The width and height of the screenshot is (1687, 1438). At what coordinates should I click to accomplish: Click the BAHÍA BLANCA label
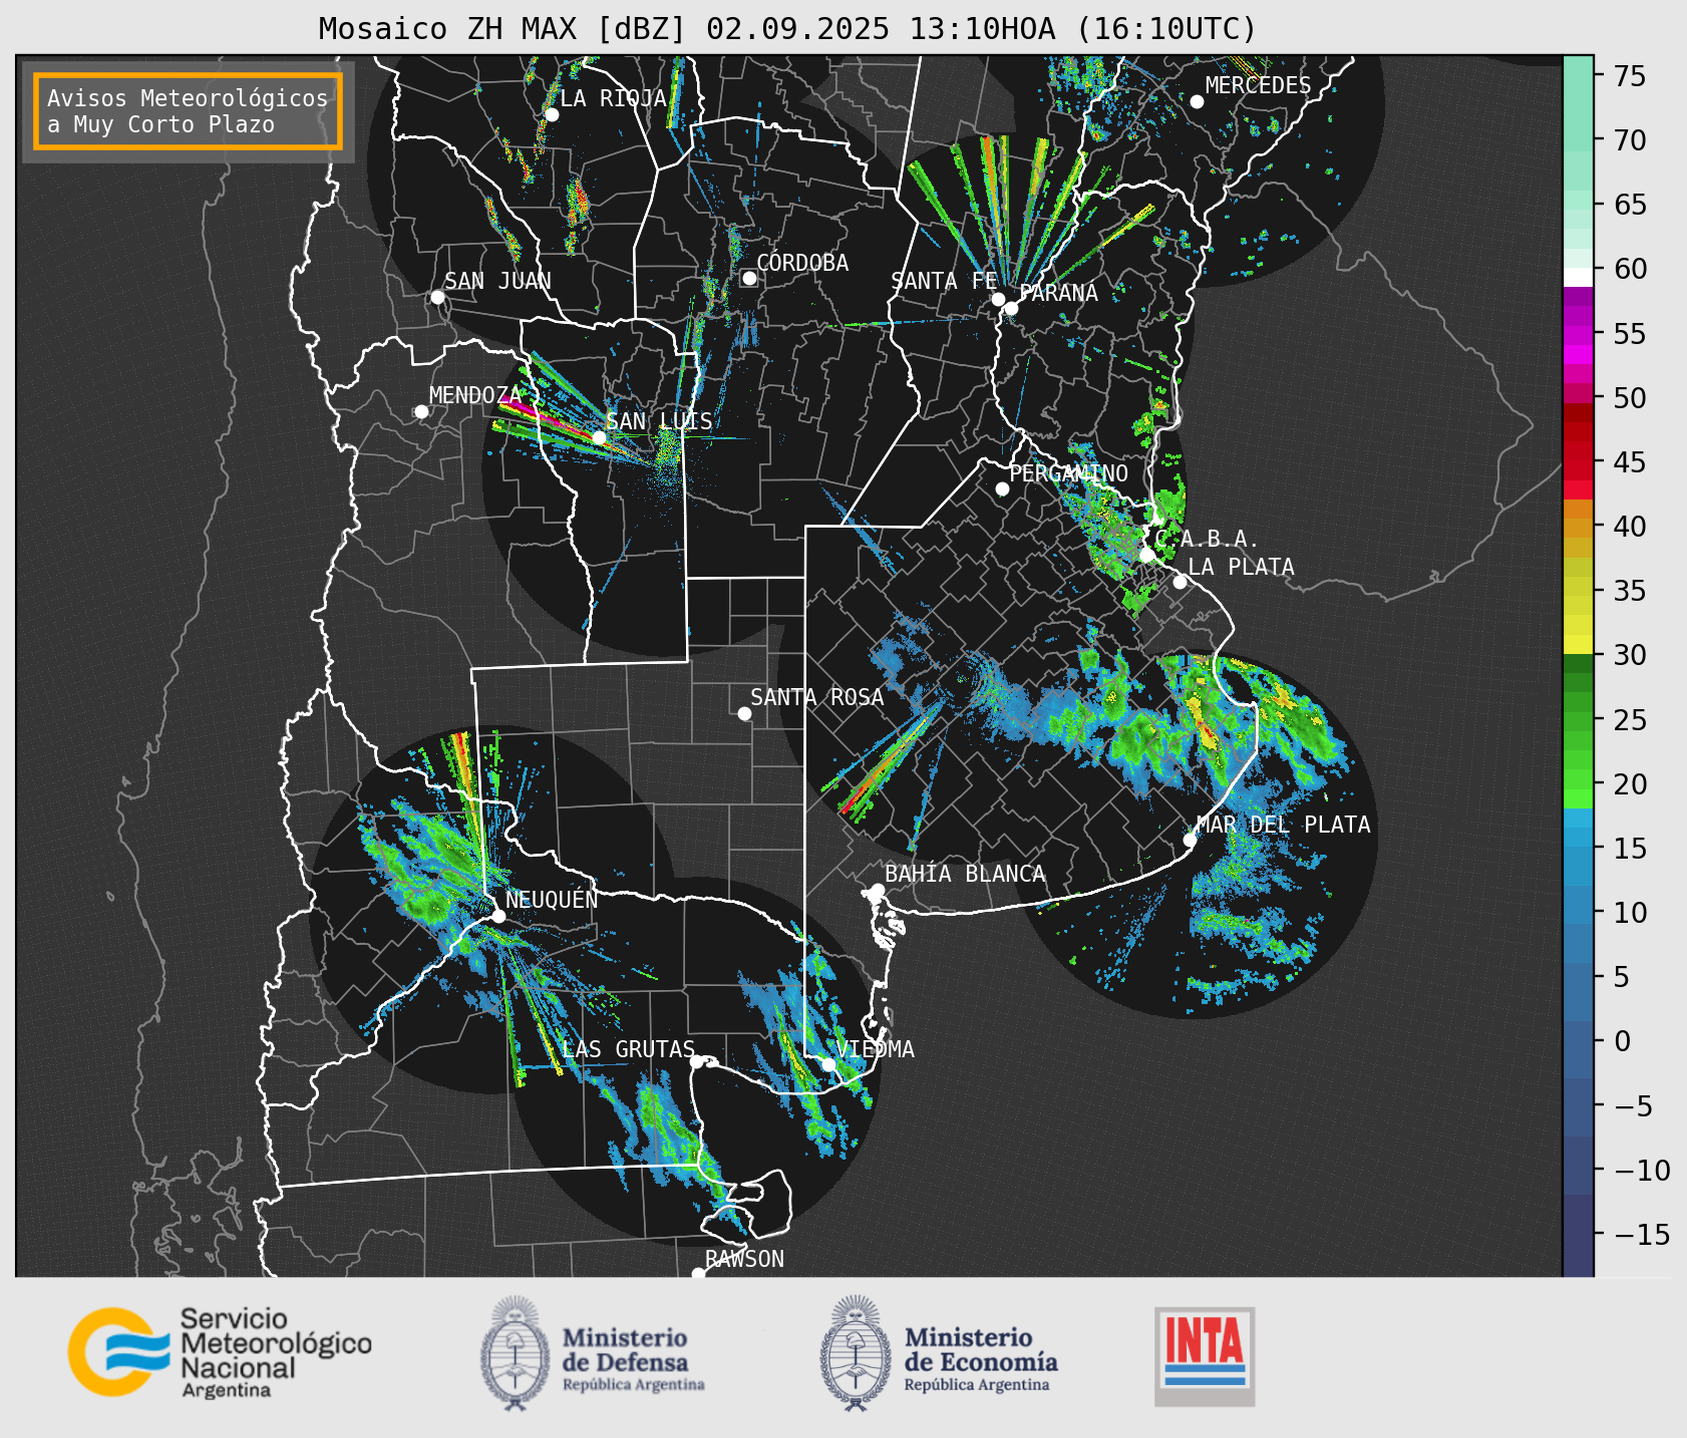965,874
